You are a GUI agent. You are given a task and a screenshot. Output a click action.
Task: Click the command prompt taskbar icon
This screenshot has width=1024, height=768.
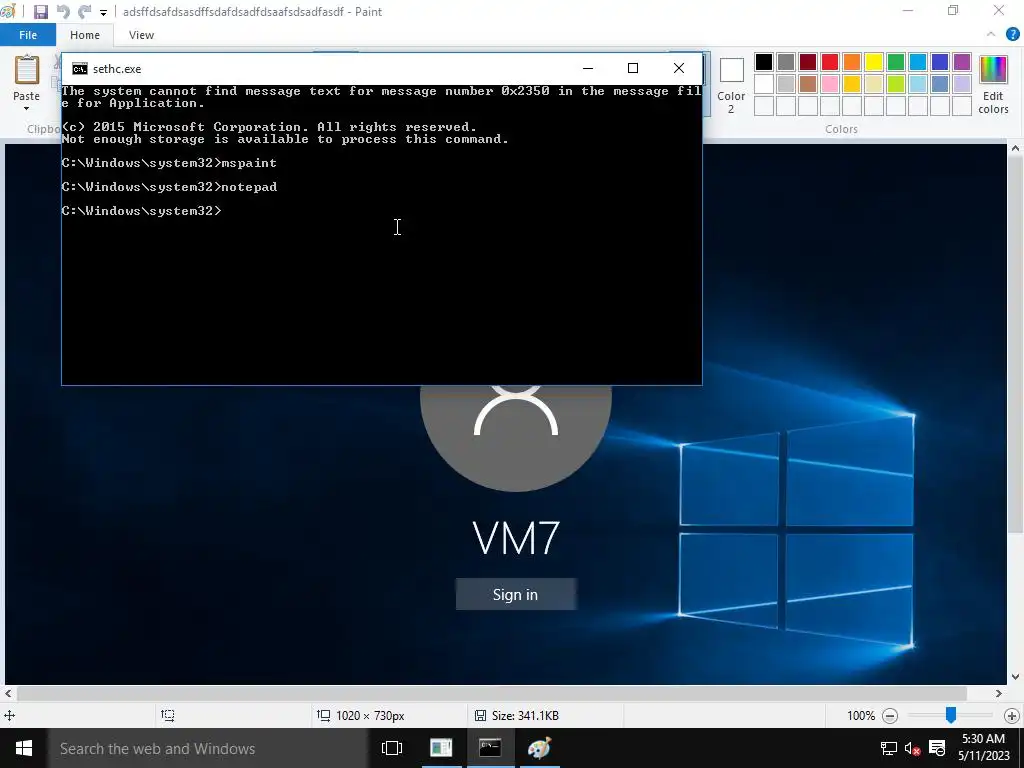tap(490, 748)
